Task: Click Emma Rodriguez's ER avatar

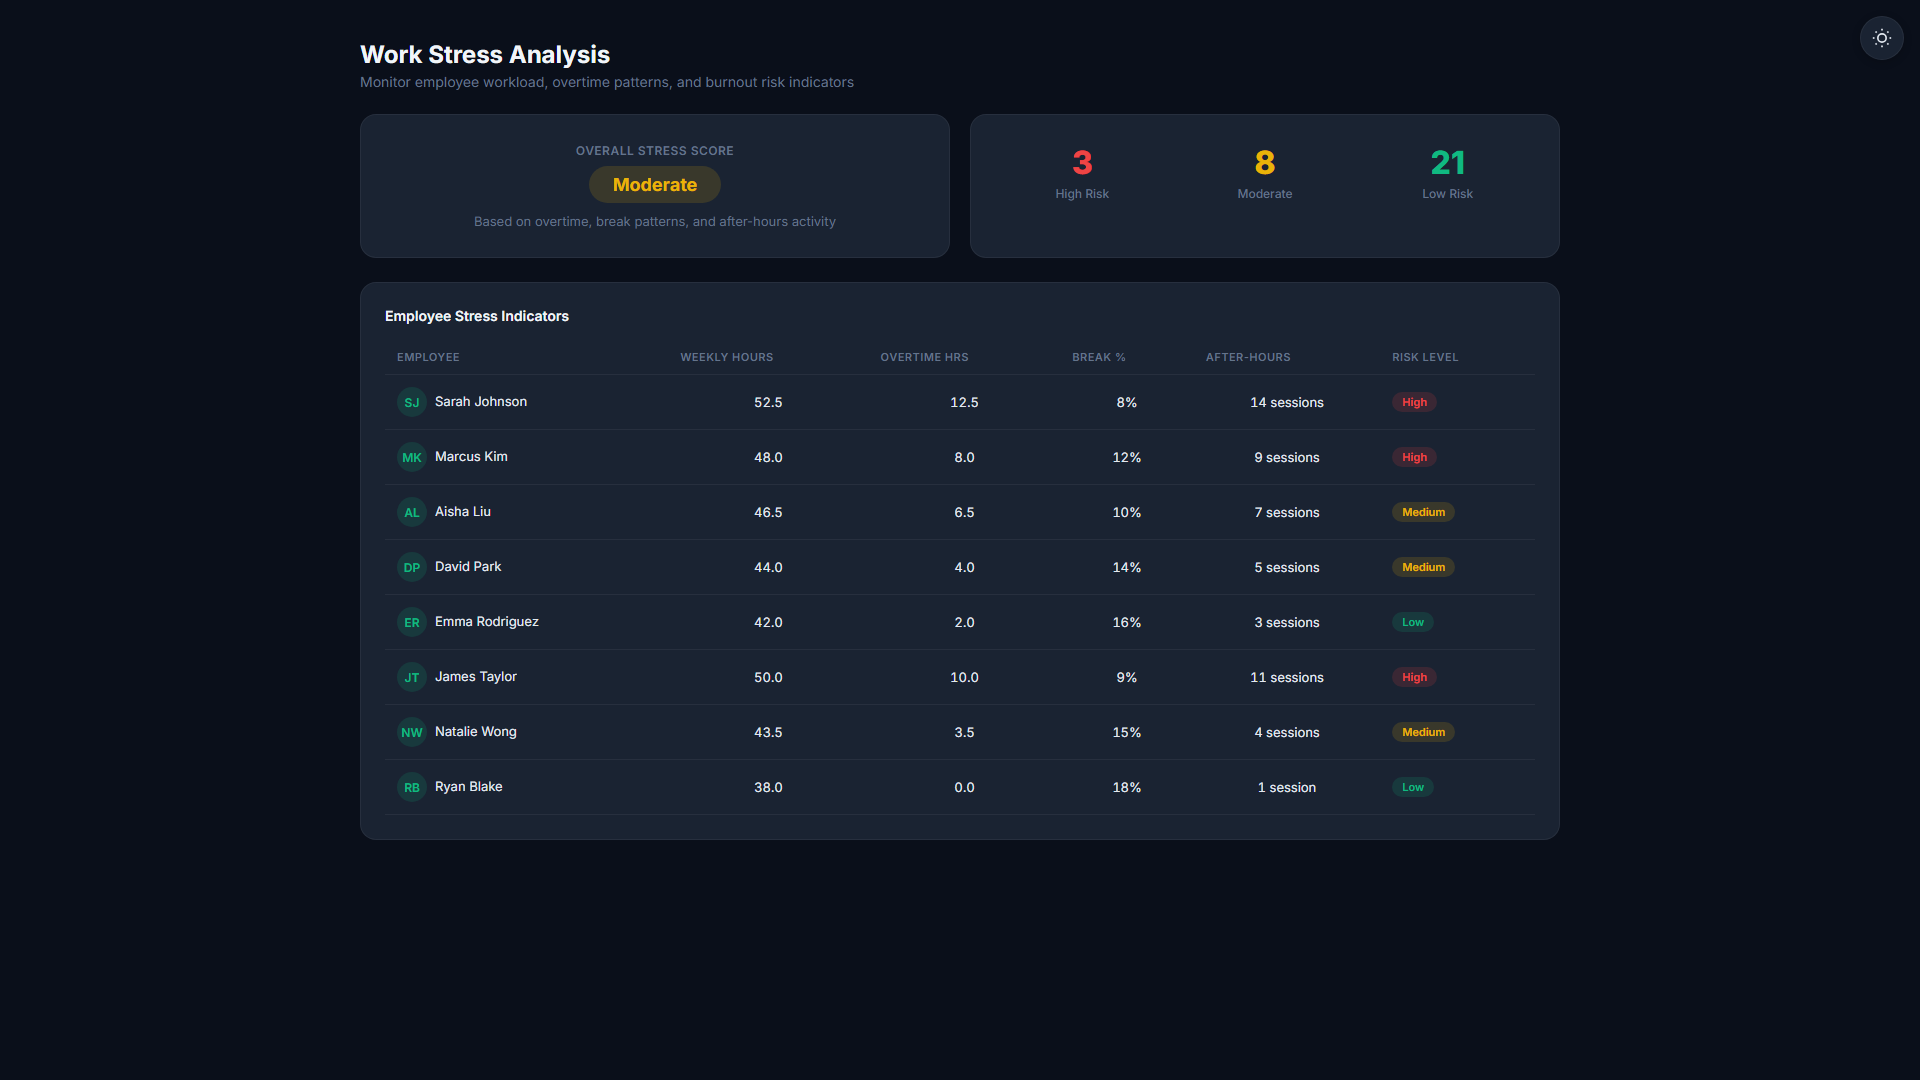Action: tap(412, 622)
